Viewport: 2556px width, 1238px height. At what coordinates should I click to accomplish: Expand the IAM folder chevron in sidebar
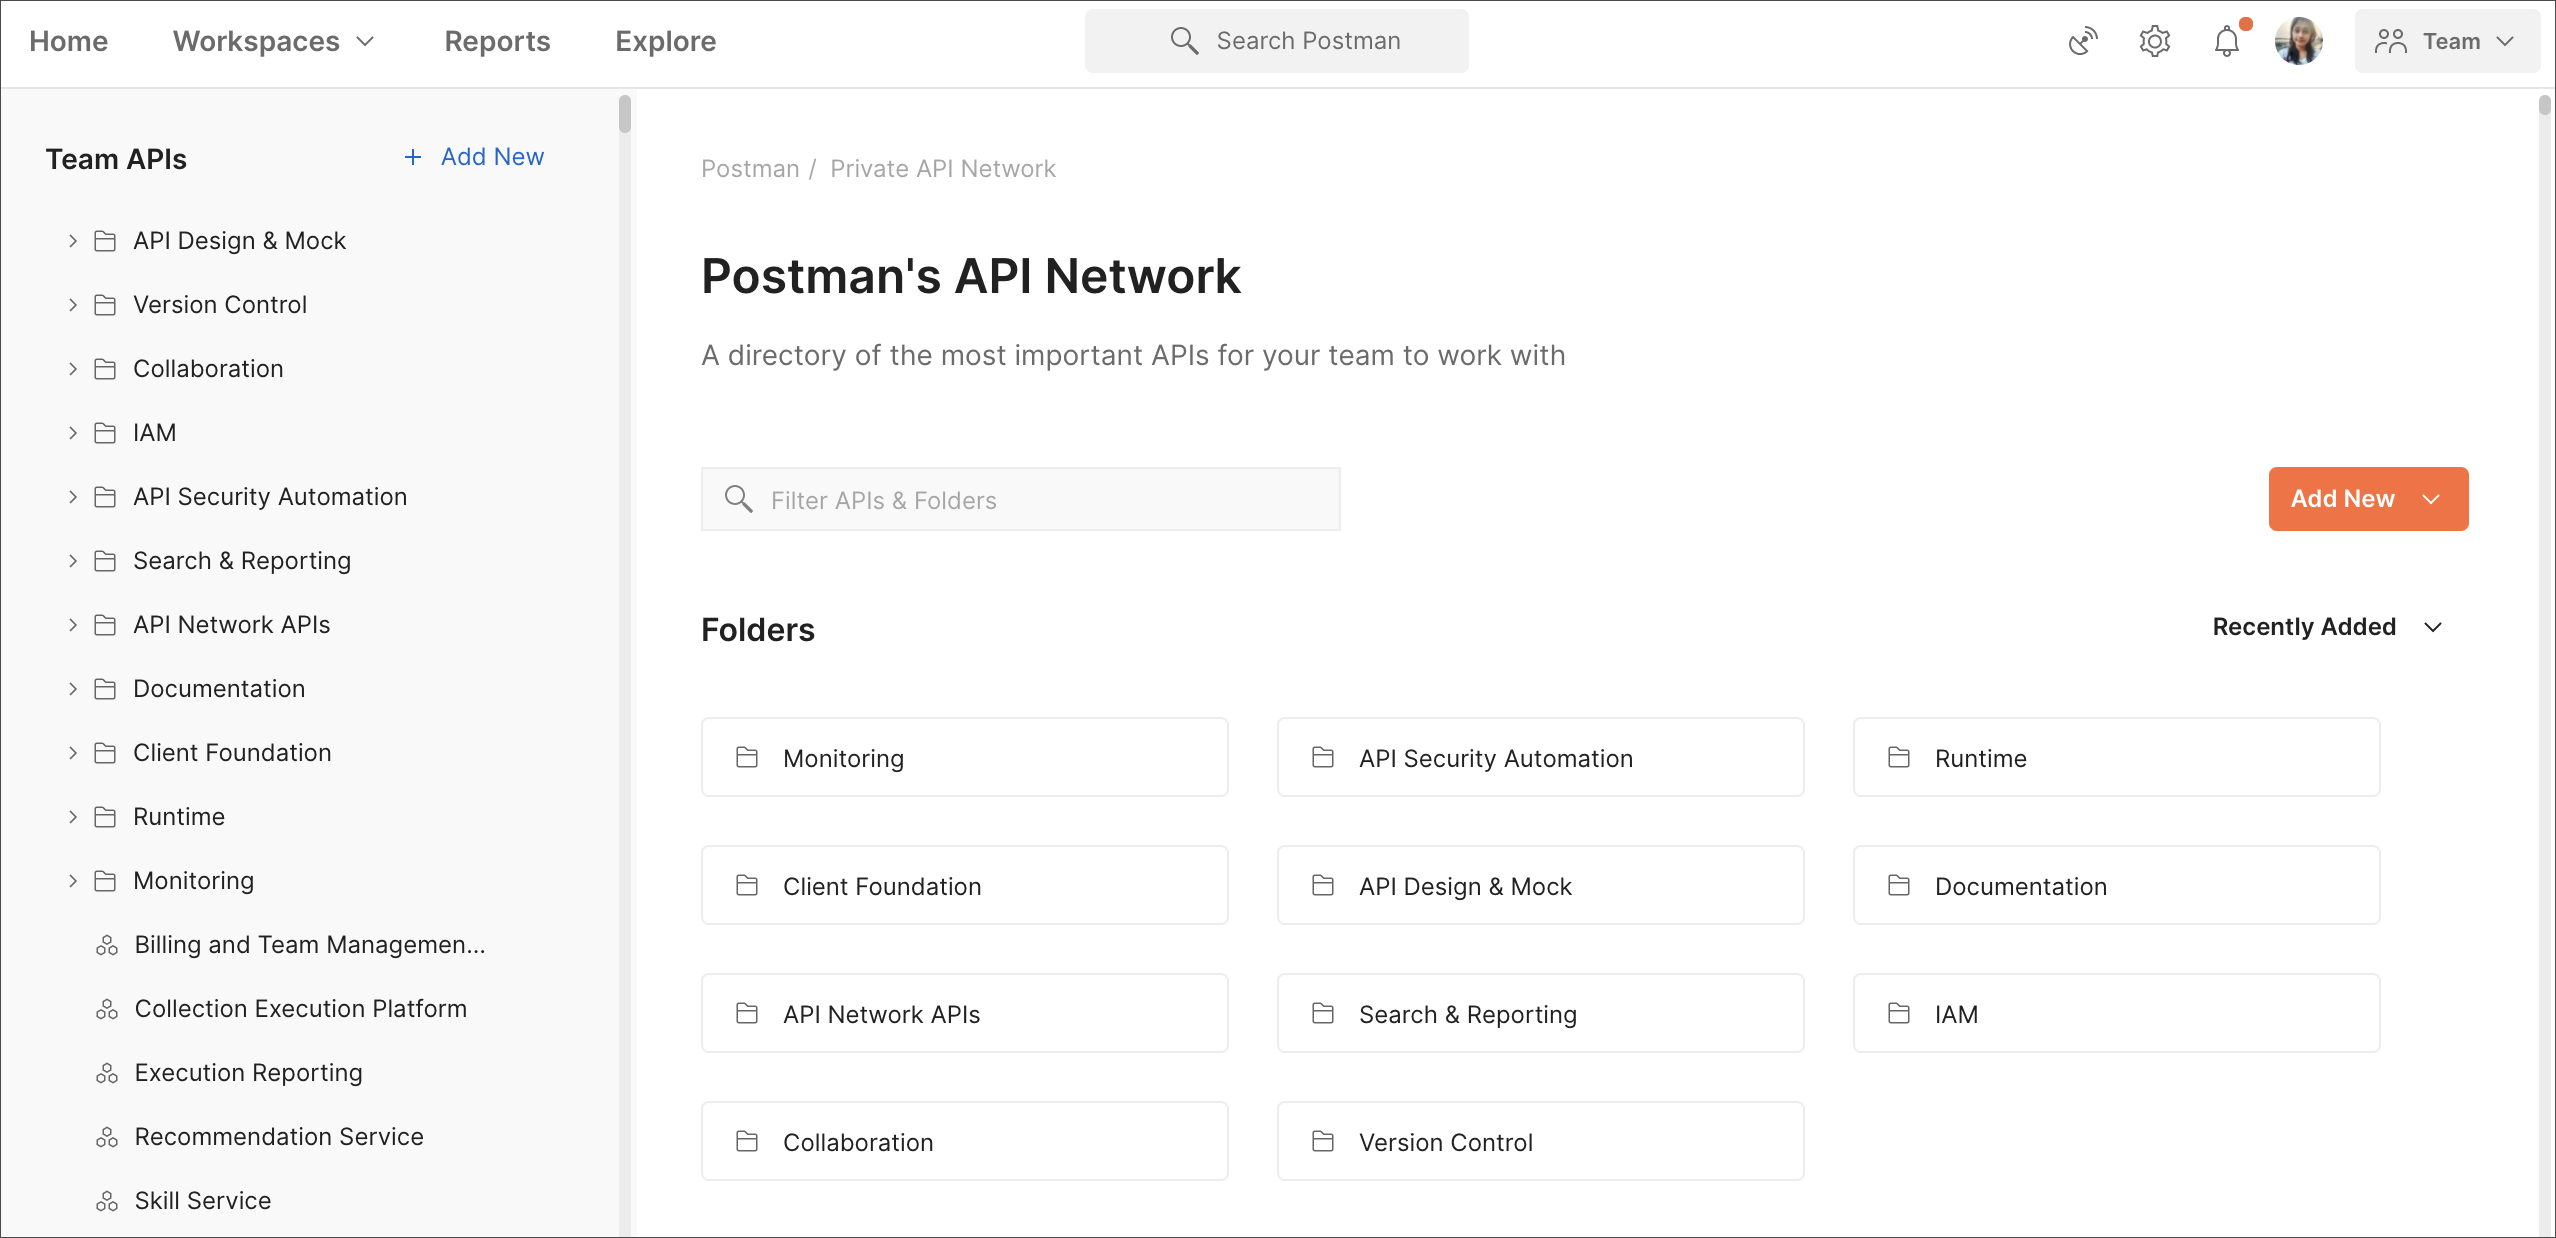[72, 433]
